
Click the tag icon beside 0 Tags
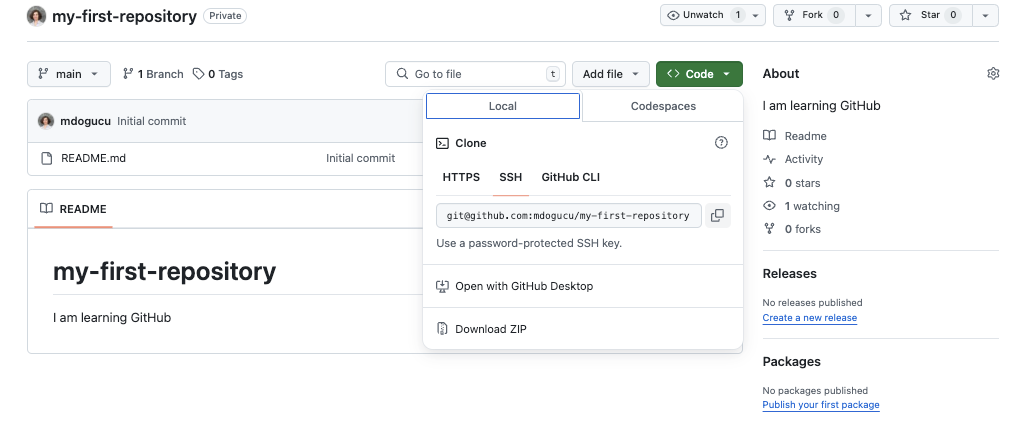[x=199, y=74]
